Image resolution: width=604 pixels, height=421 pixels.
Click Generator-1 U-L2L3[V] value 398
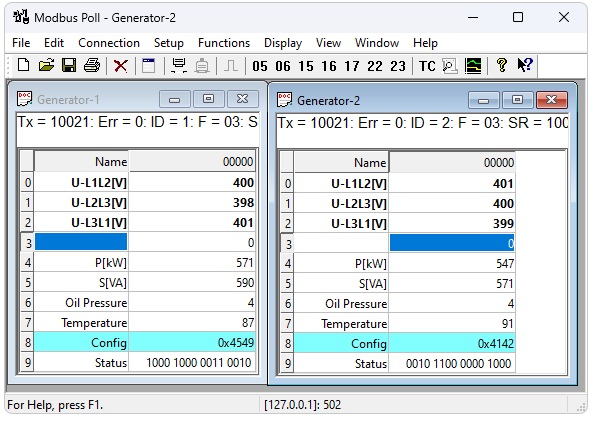pyautogui.click(x=192, y=202)
